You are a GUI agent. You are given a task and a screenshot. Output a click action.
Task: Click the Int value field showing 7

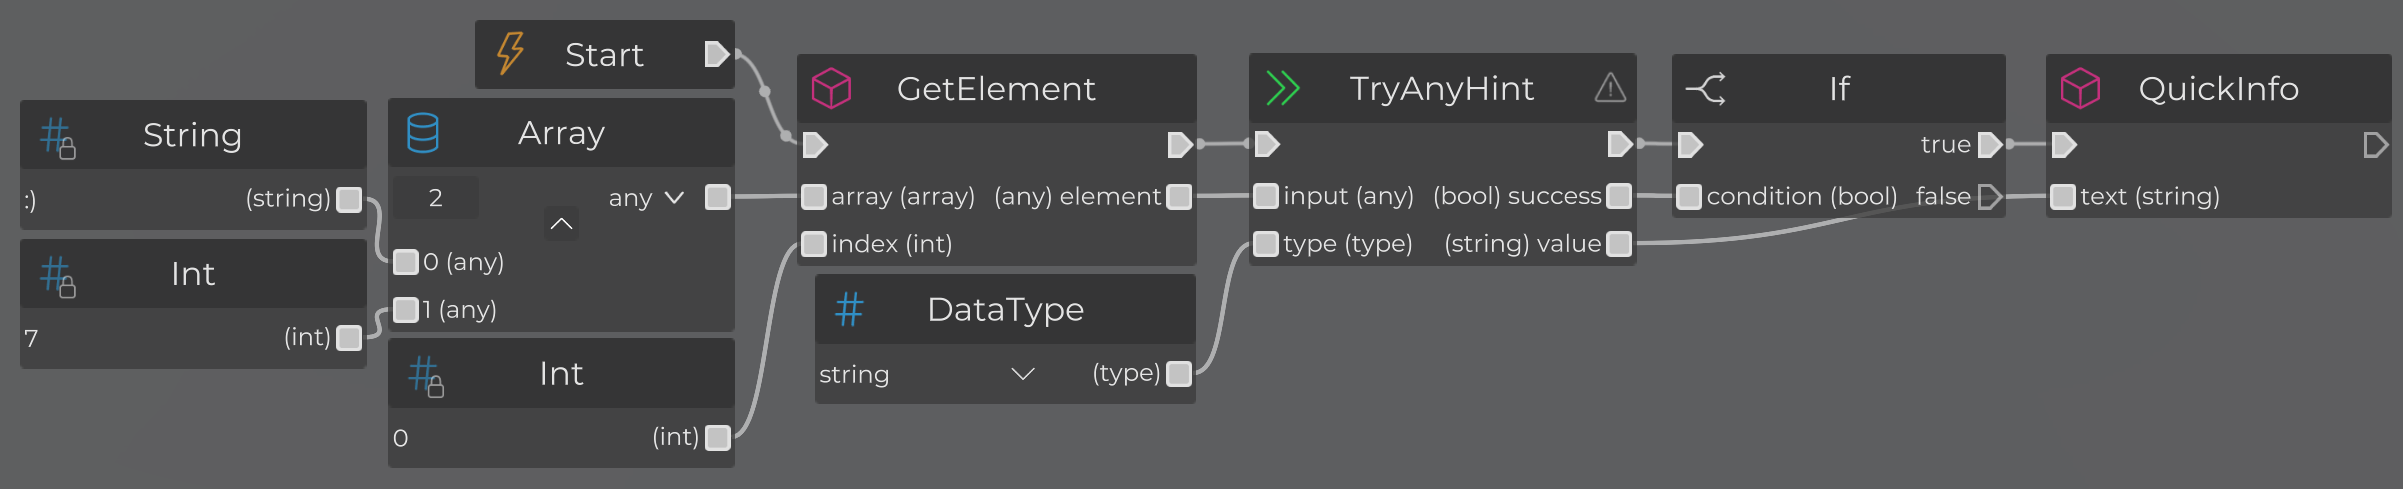(x=150, y=338)
